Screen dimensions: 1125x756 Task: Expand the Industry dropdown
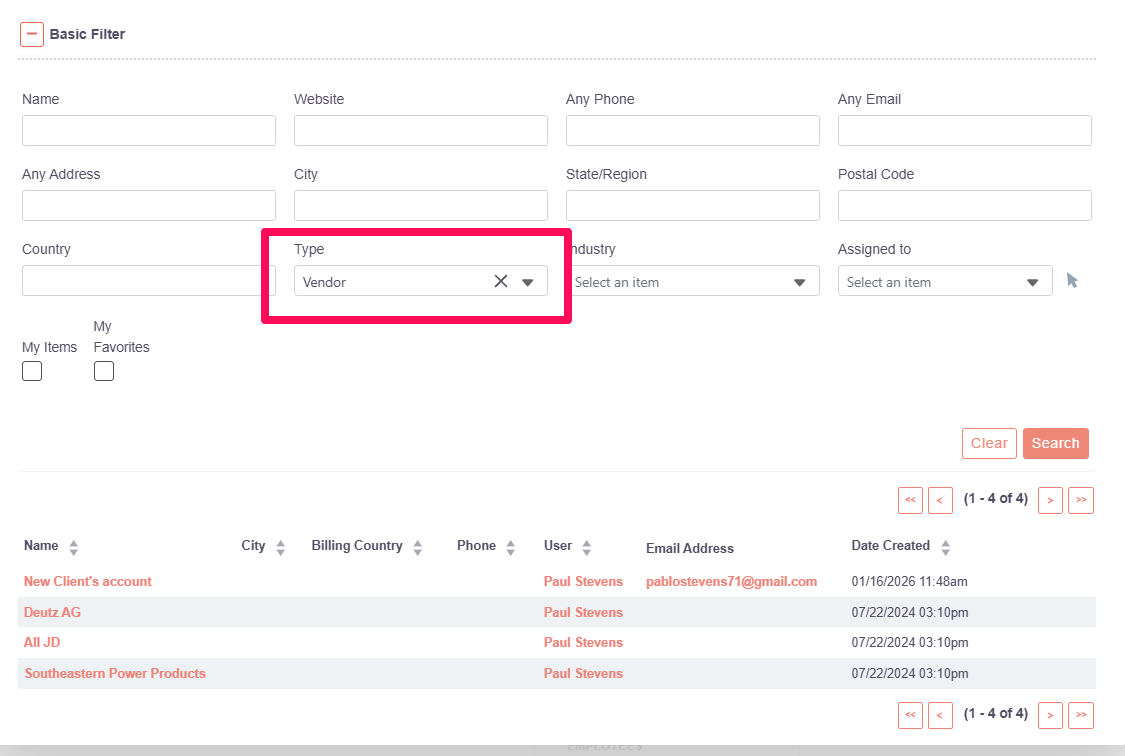coord(799,282)
